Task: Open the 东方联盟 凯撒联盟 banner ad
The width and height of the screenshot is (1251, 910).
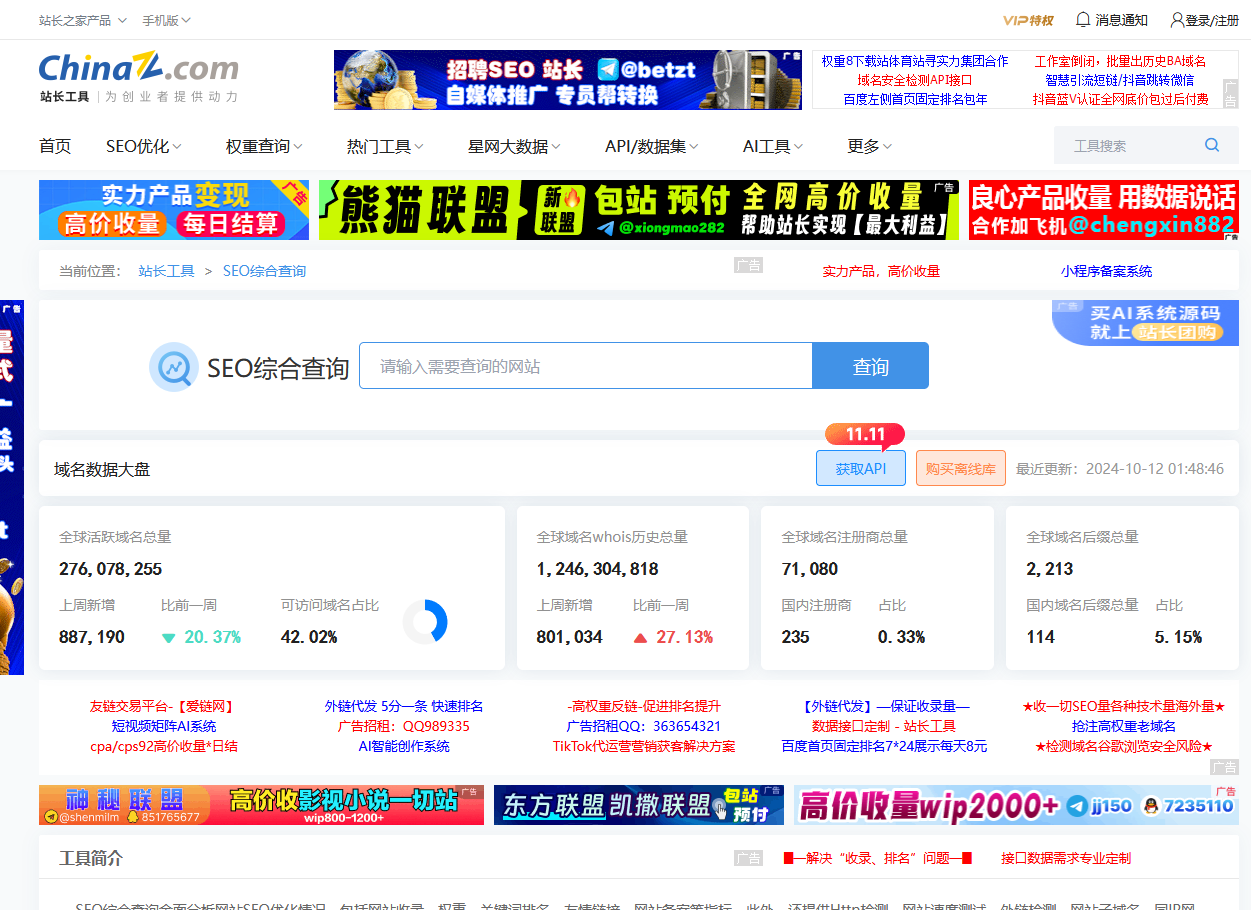Action: 638,805
